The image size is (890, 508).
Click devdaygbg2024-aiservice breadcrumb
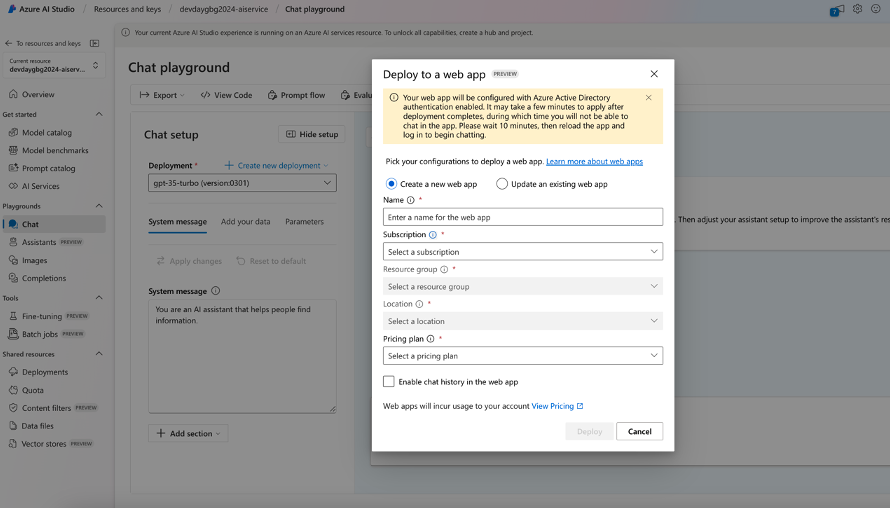(x=224, y=9)
